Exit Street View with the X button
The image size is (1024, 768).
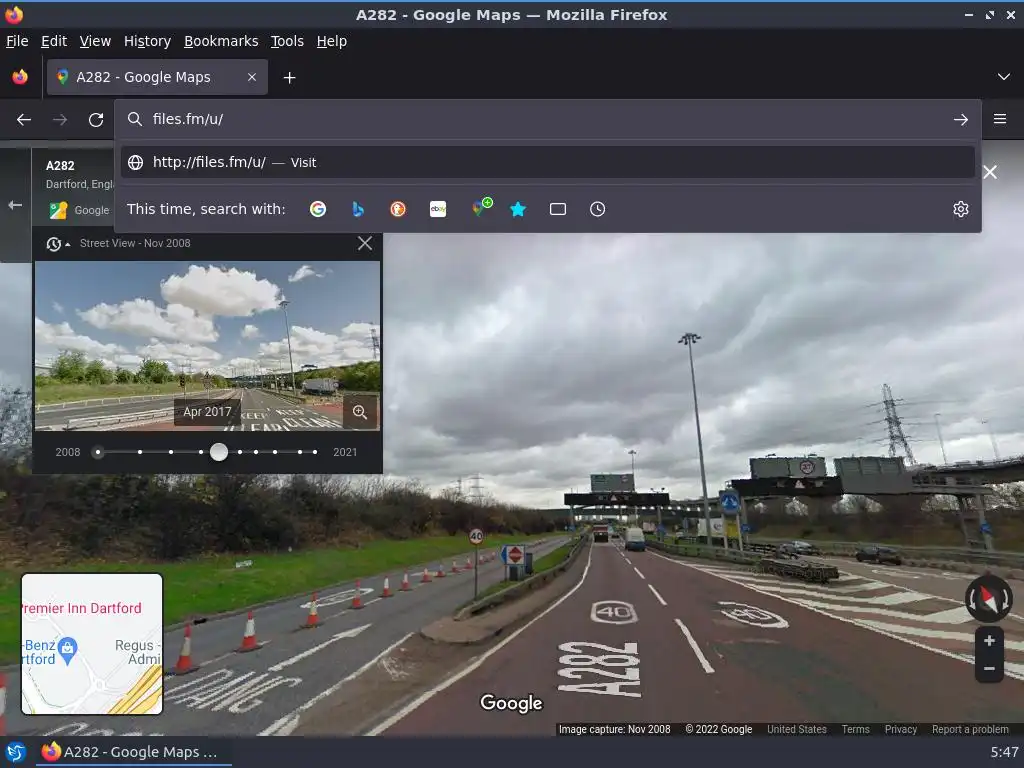pos(990,172)
